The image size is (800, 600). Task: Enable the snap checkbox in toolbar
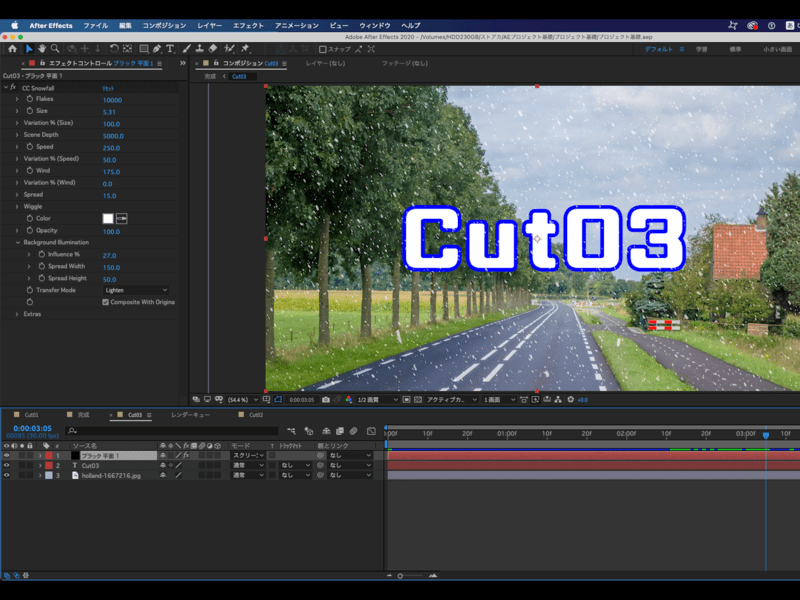(322, 48)
